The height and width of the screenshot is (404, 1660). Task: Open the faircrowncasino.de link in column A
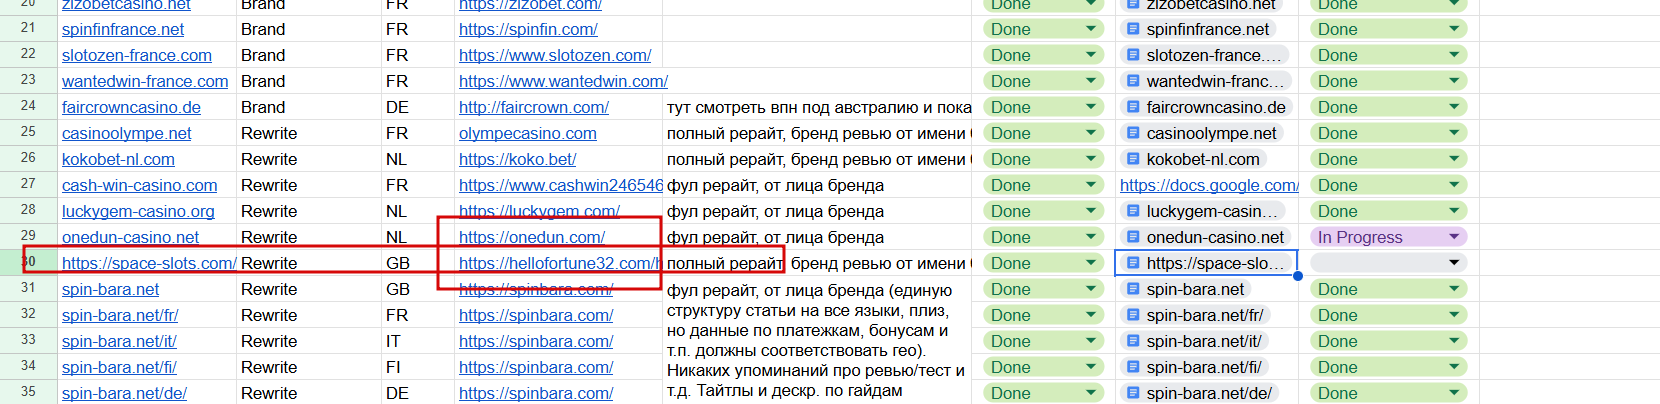131,107
